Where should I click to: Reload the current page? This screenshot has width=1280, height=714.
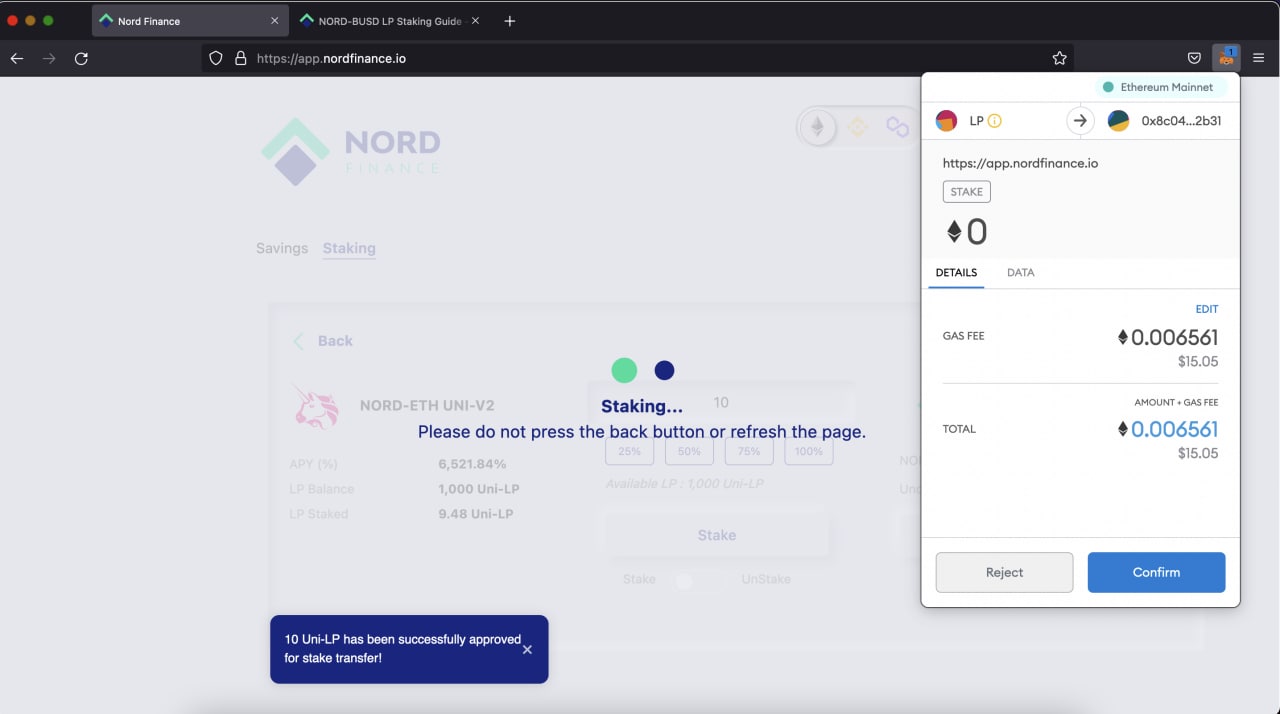82,58
